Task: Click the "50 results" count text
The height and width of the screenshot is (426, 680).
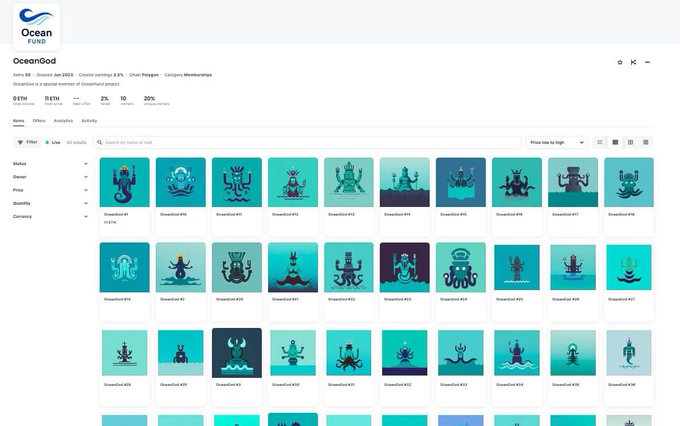Action: coord(76,142)
